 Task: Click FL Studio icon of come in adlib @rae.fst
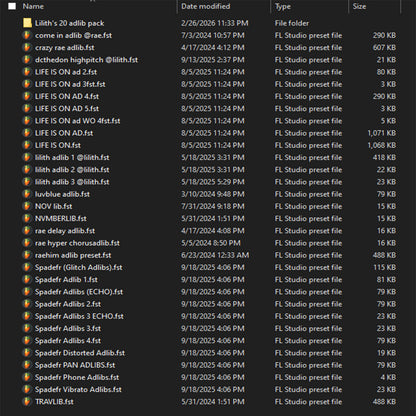[27, 35]
